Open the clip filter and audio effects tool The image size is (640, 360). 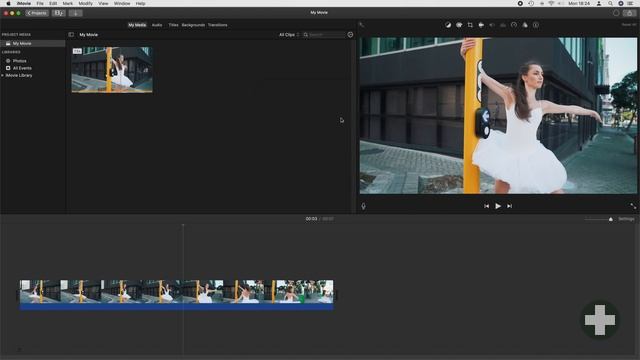[525, 25]
